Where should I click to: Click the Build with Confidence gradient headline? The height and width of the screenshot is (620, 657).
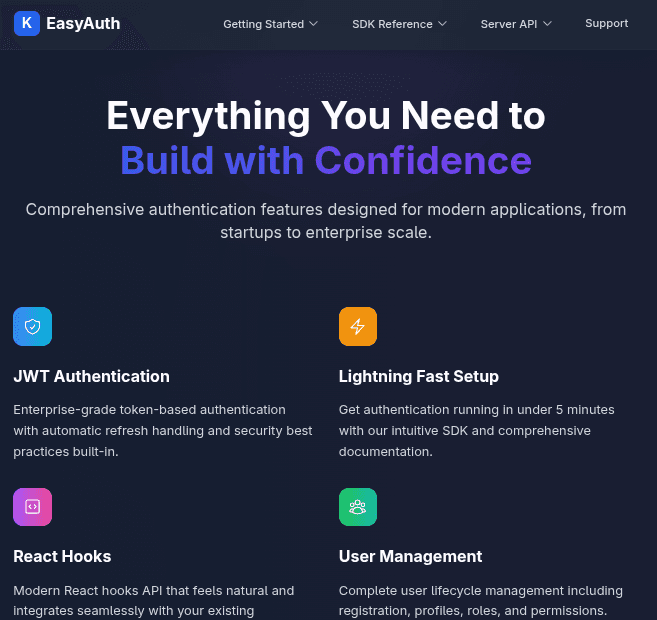(326, 160)
